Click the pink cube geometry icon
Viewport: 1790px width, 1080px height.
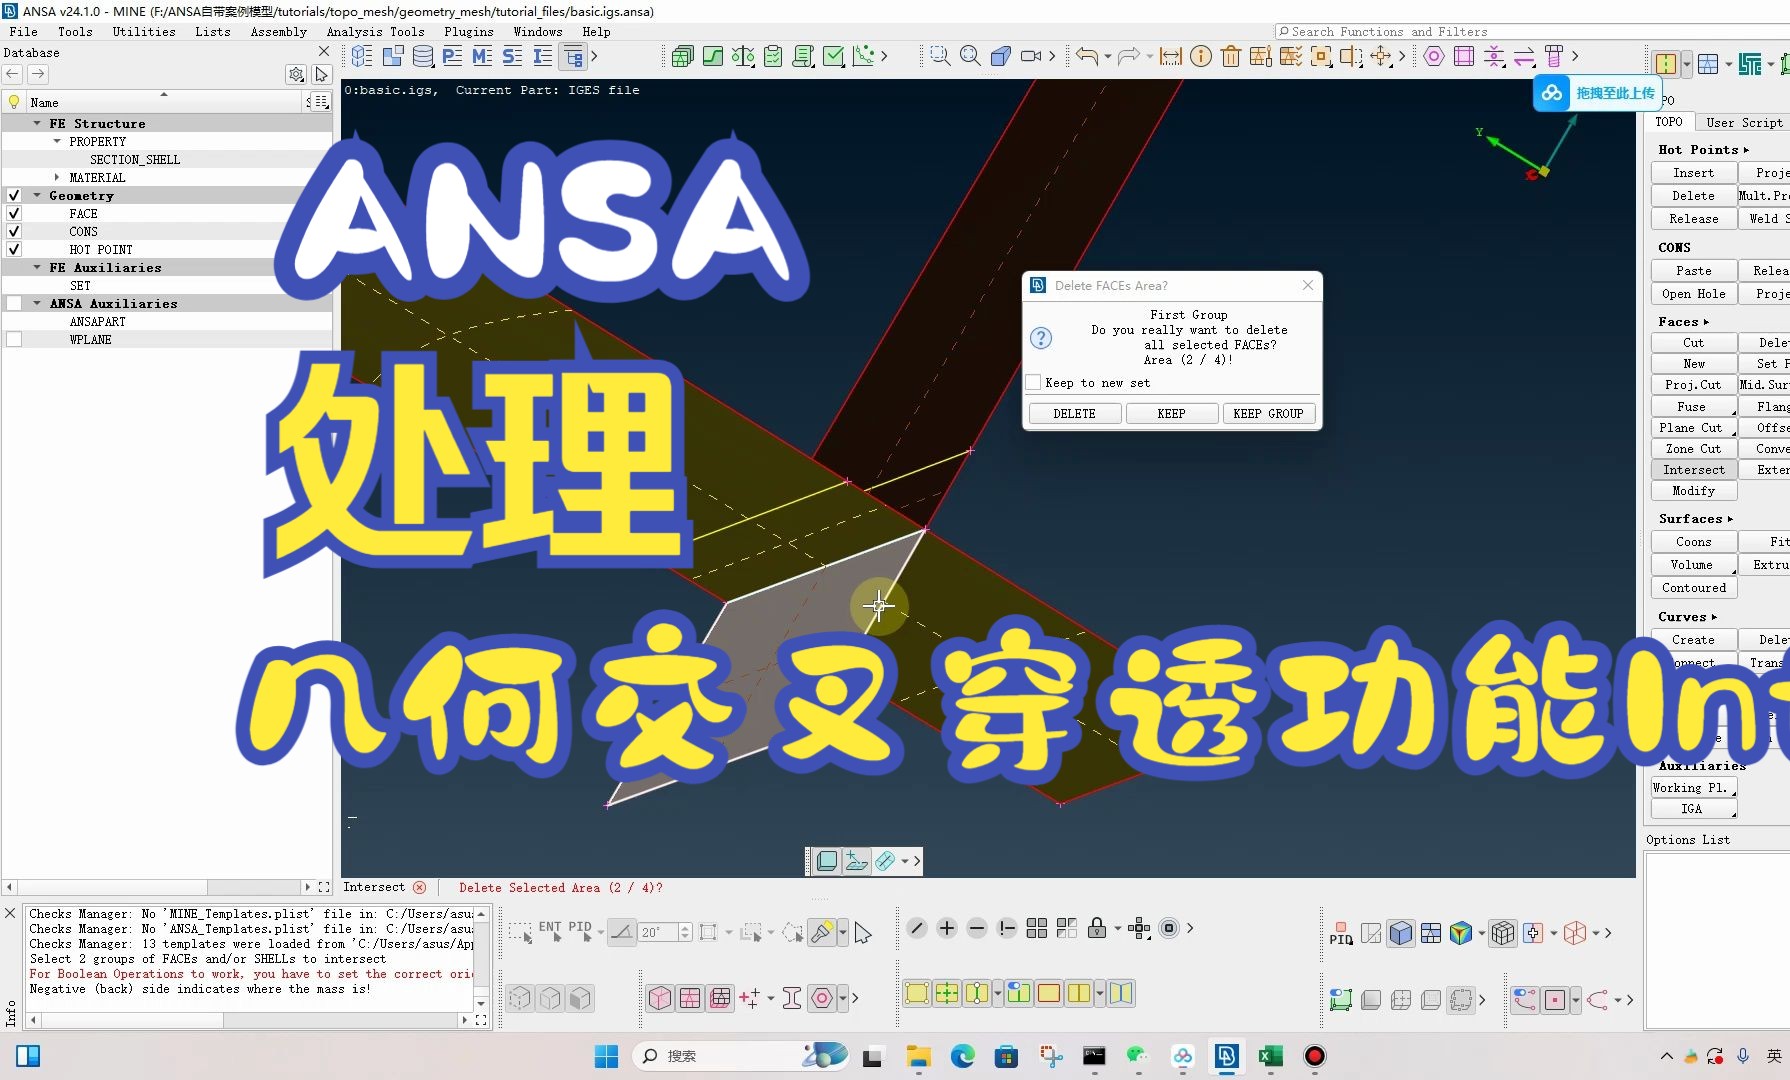660,997
